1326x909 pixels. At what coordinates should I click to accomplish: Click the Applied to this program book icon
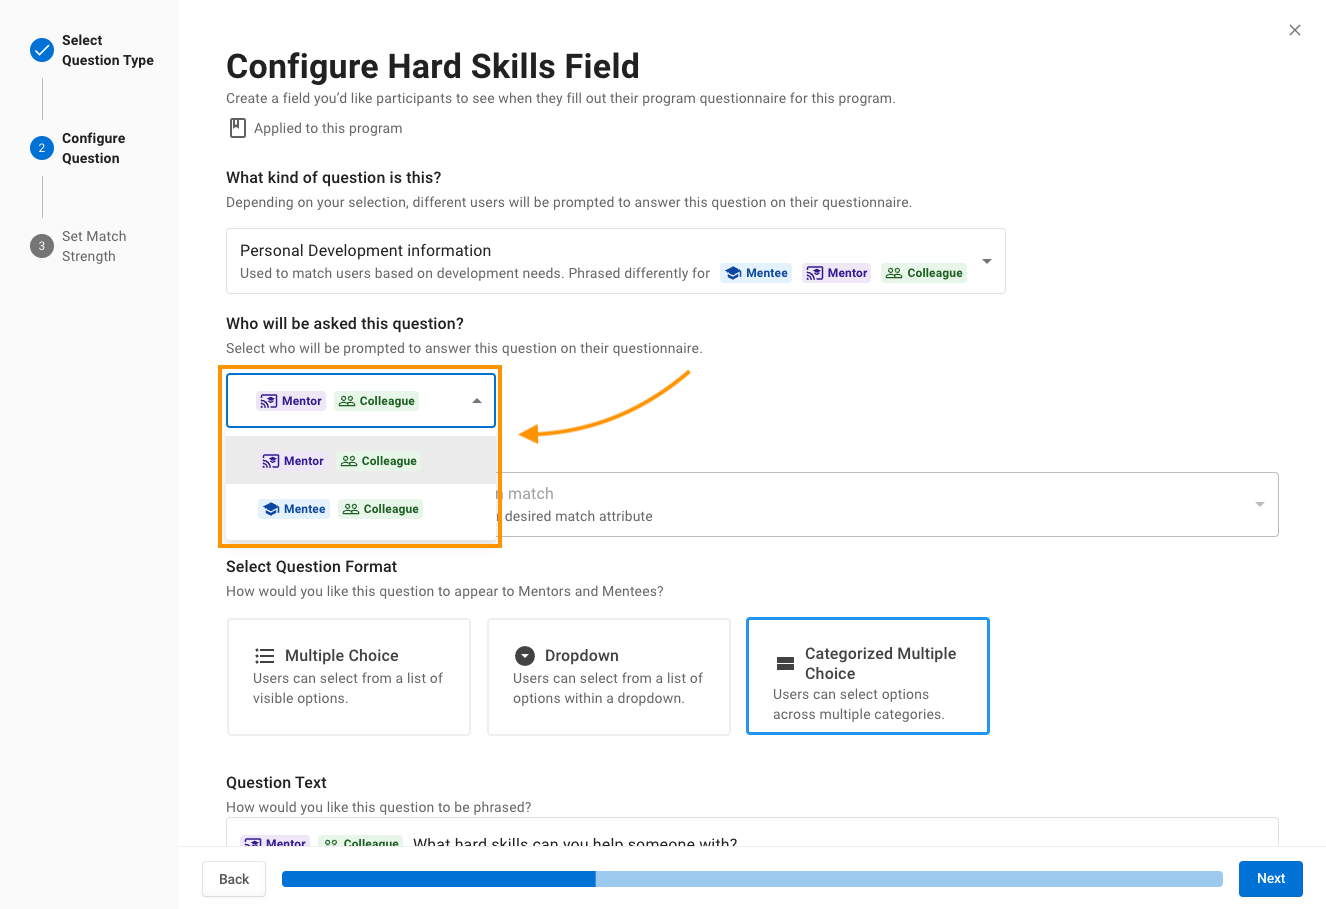click(238, 128)
